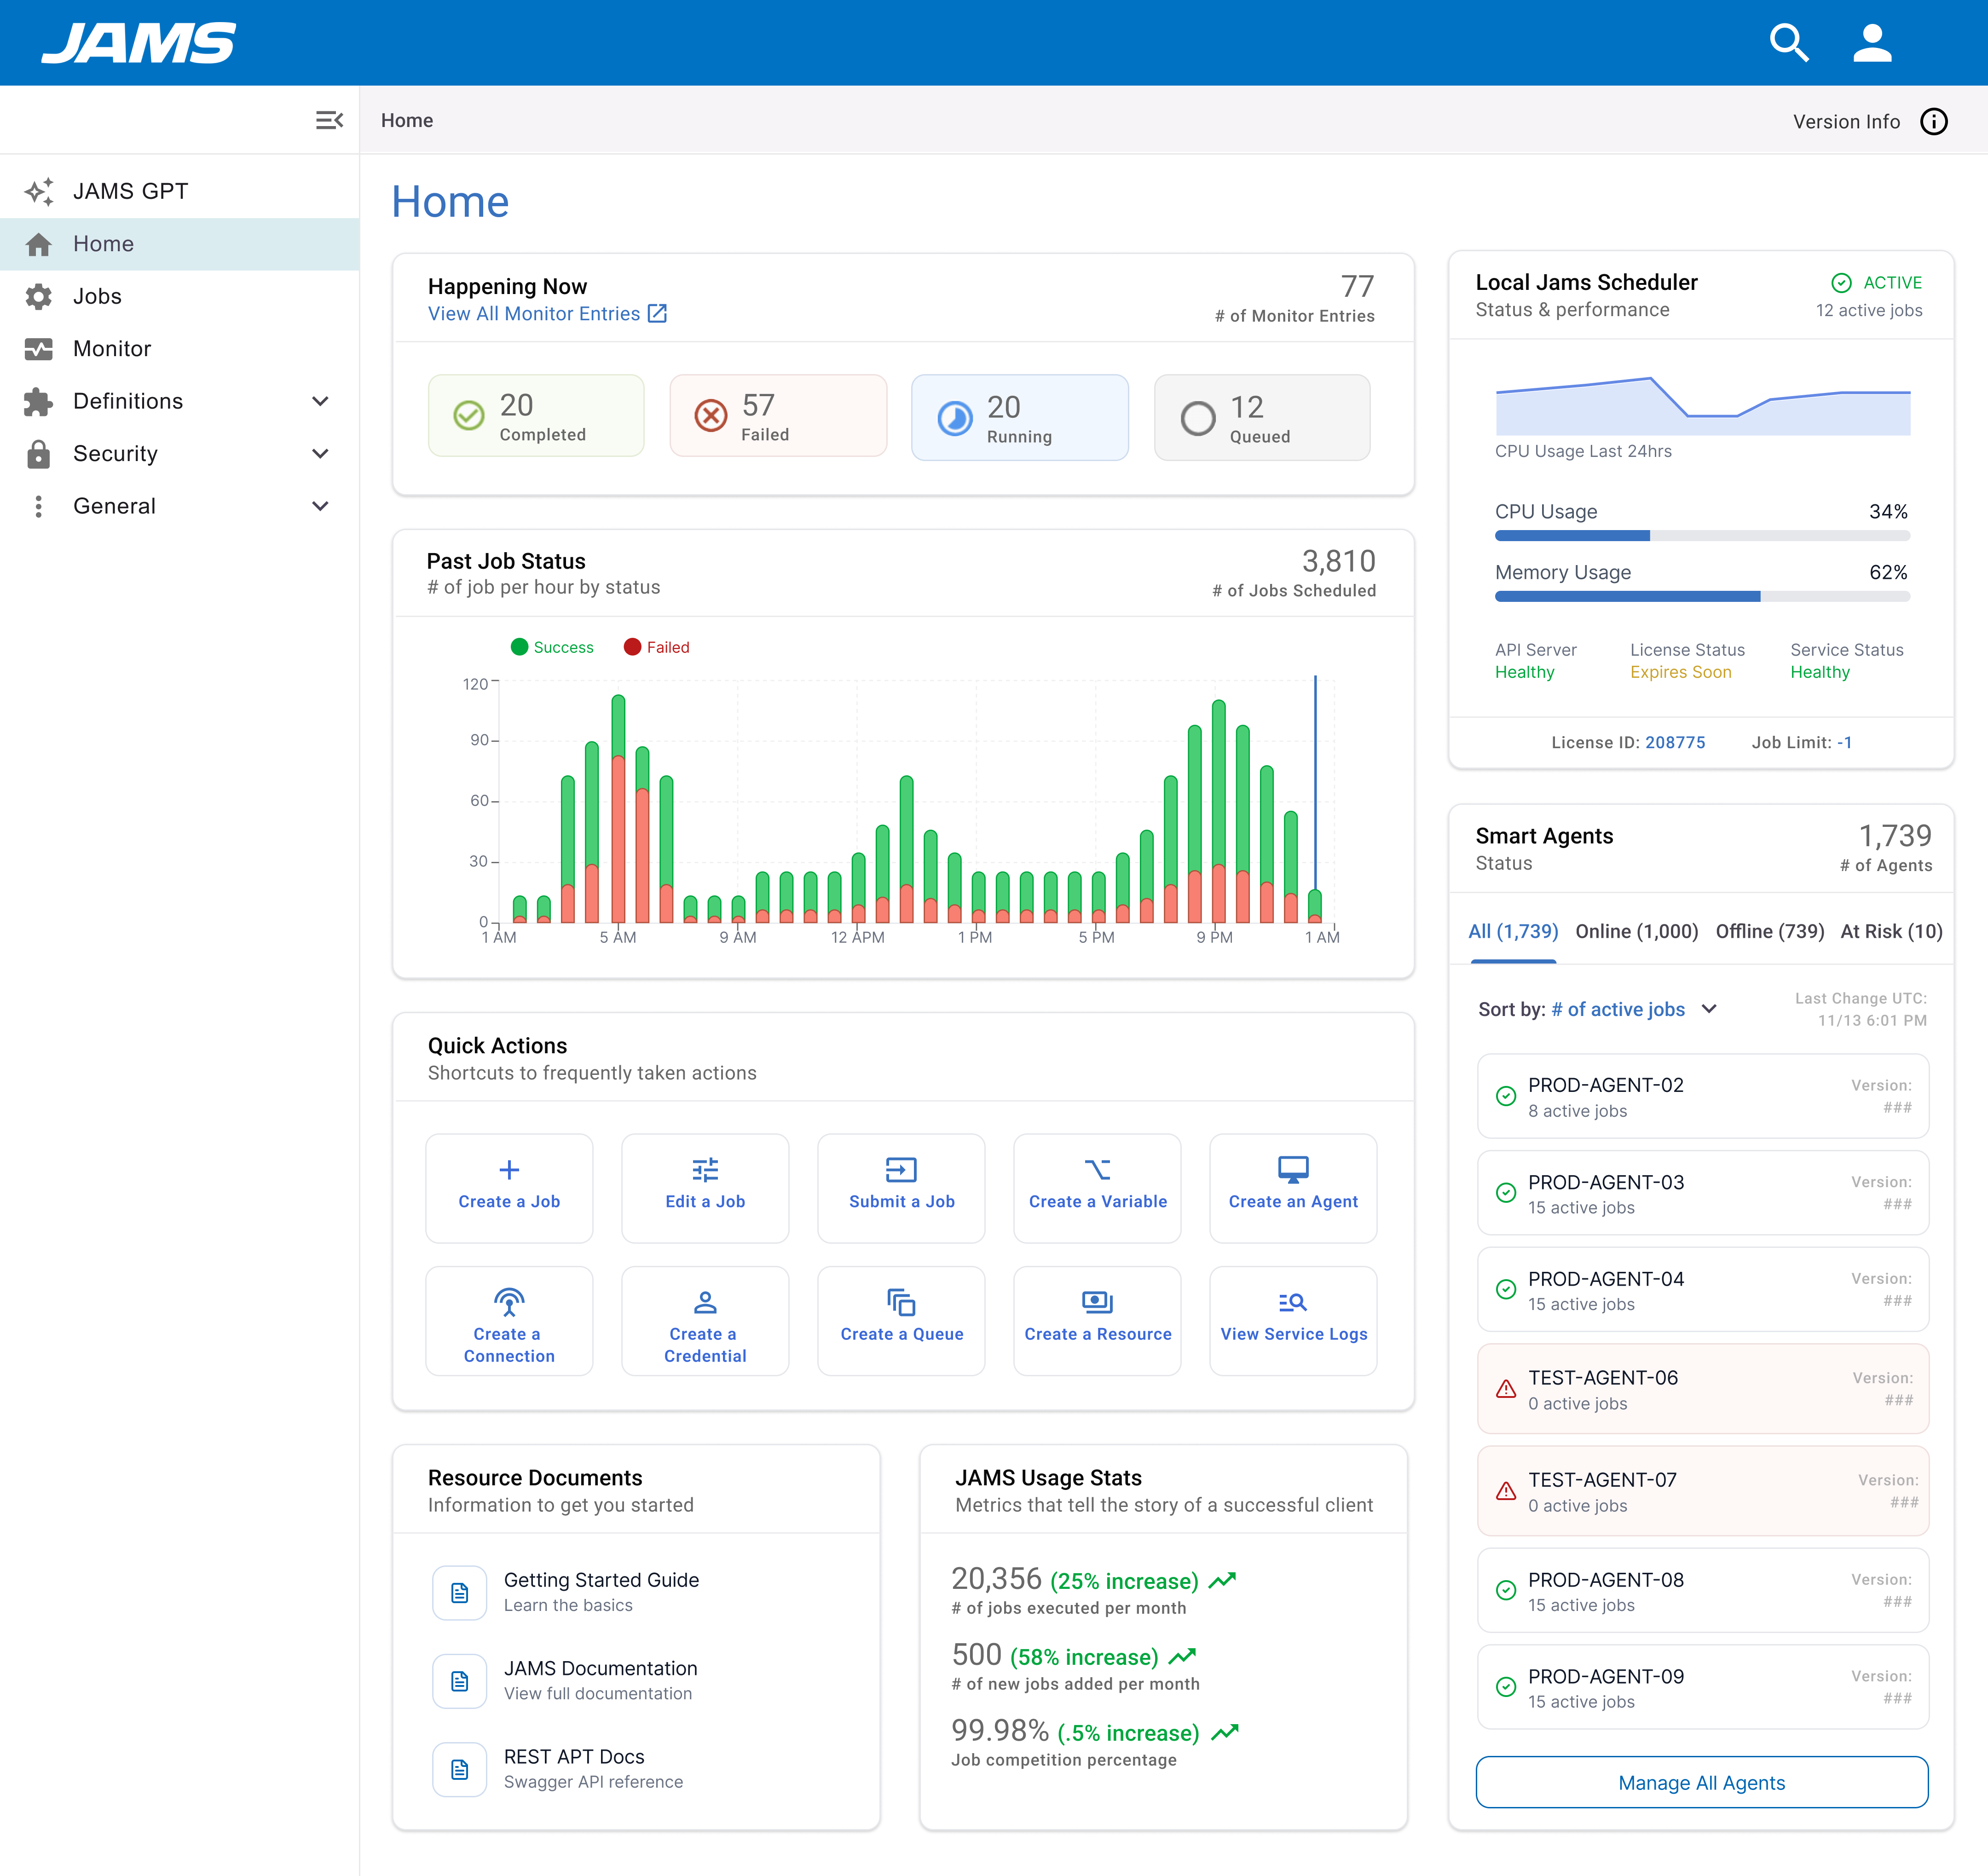The height and width of the screenshot is (1876, 1988).
Task: Click the View Service Logs icon
Action: coord(1293,1302)
